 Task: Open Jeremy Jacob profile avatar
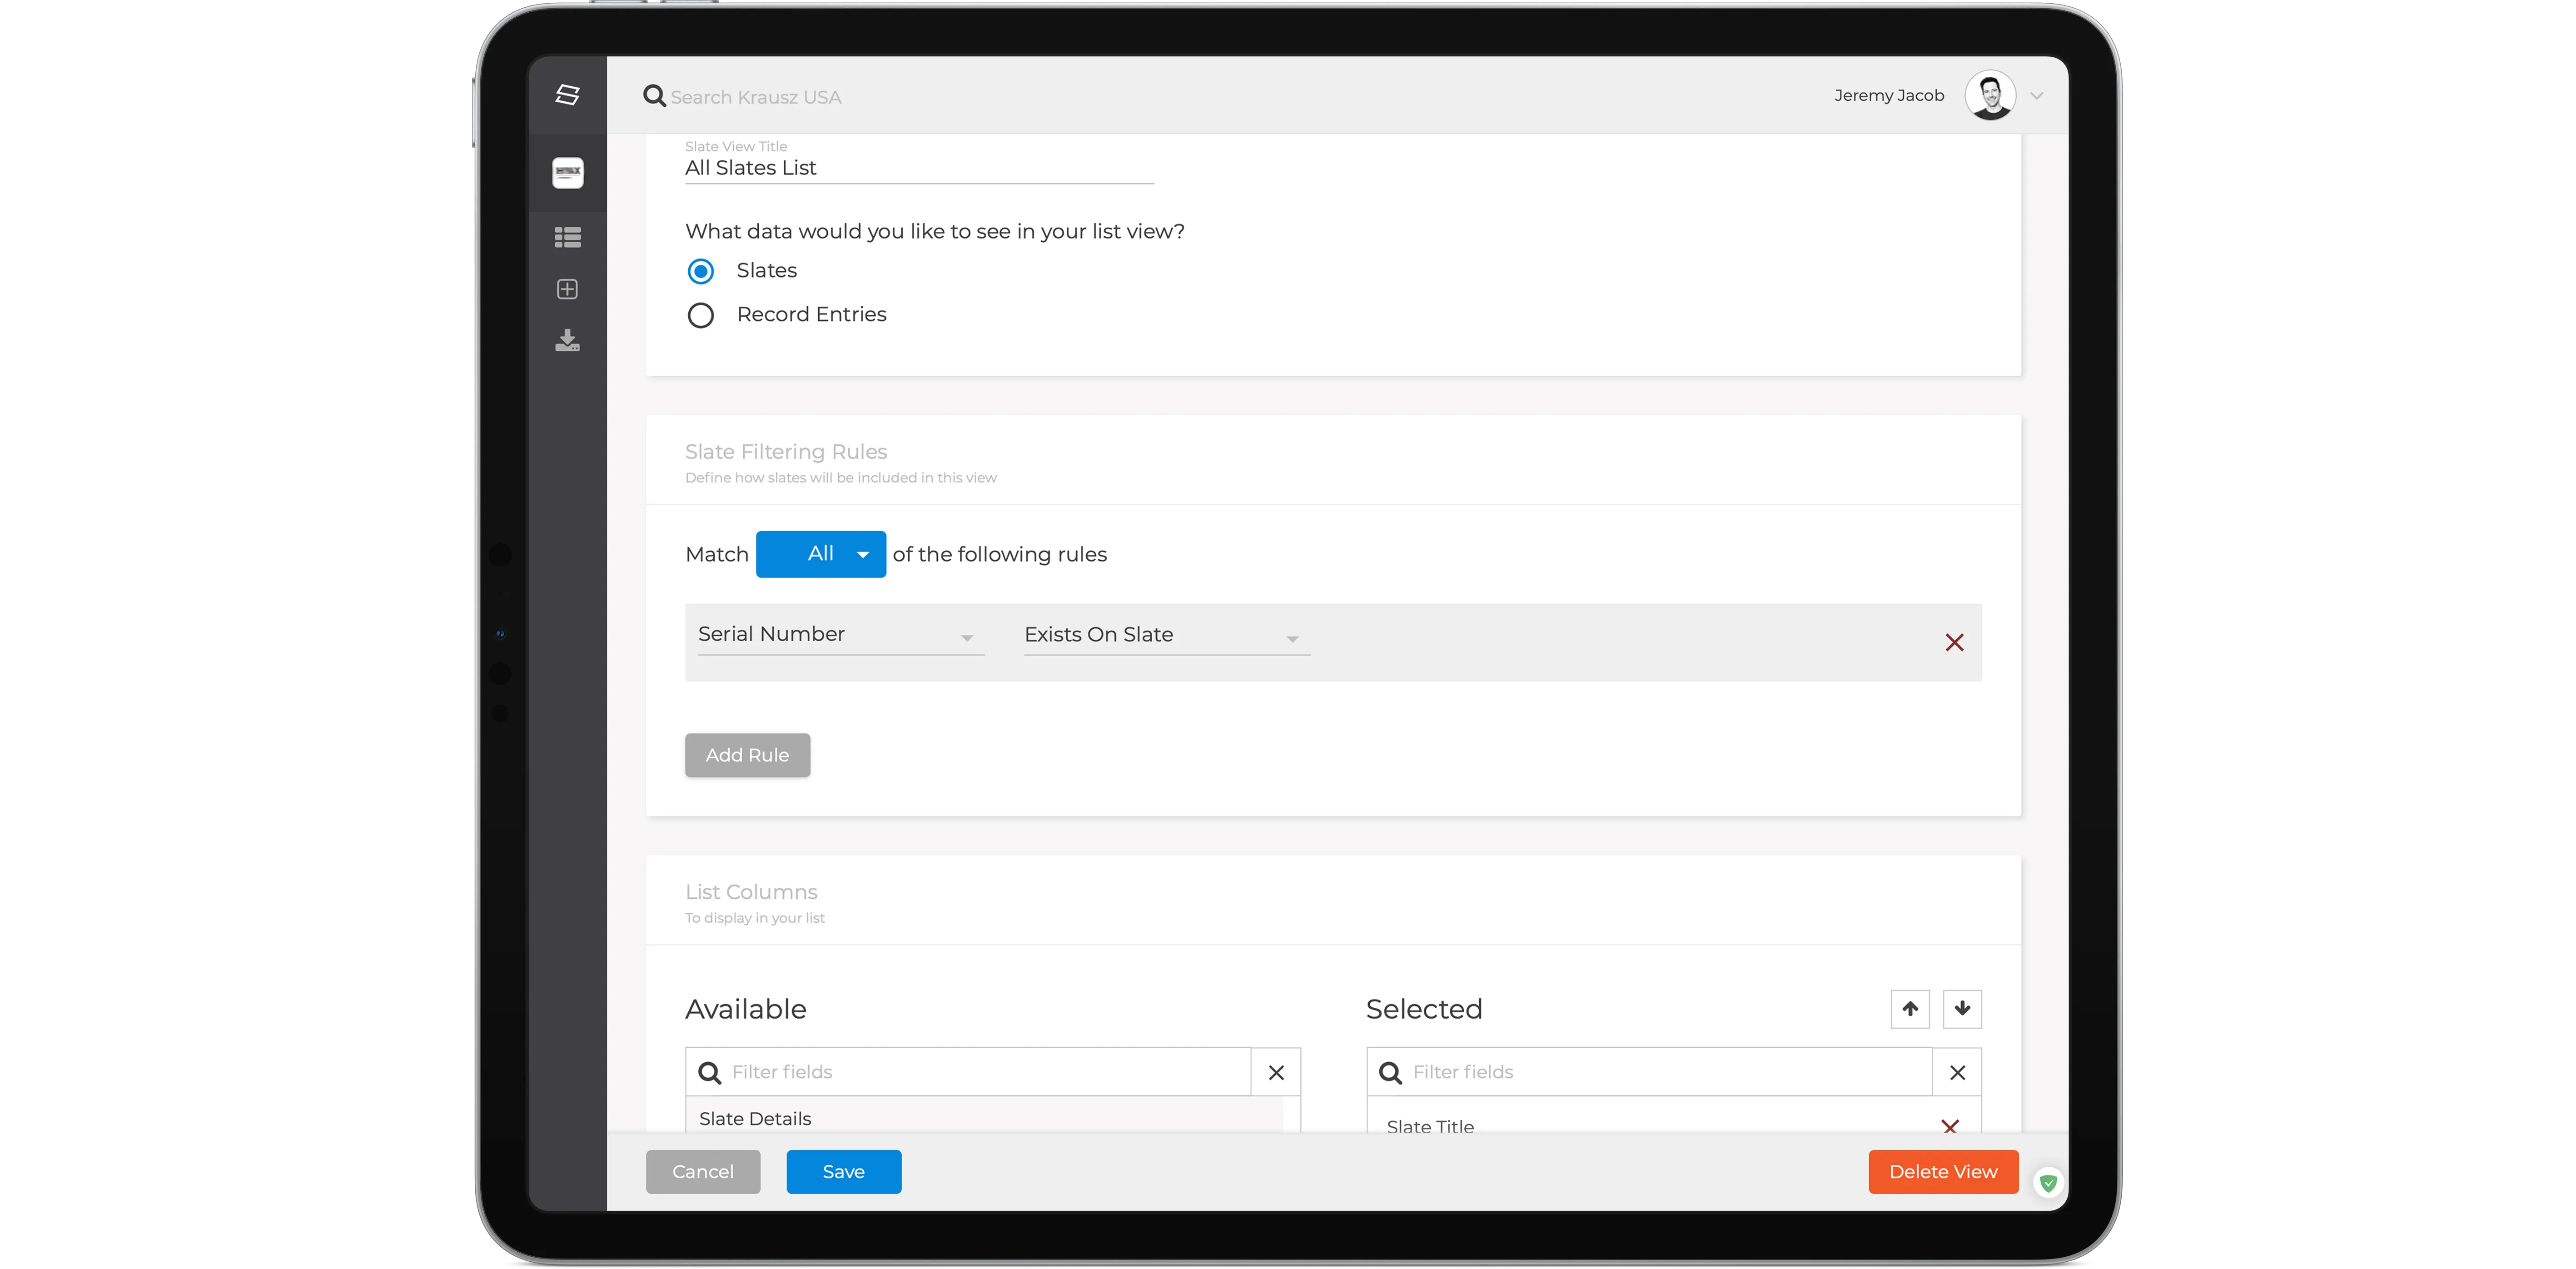click(x=1990, y=95)
